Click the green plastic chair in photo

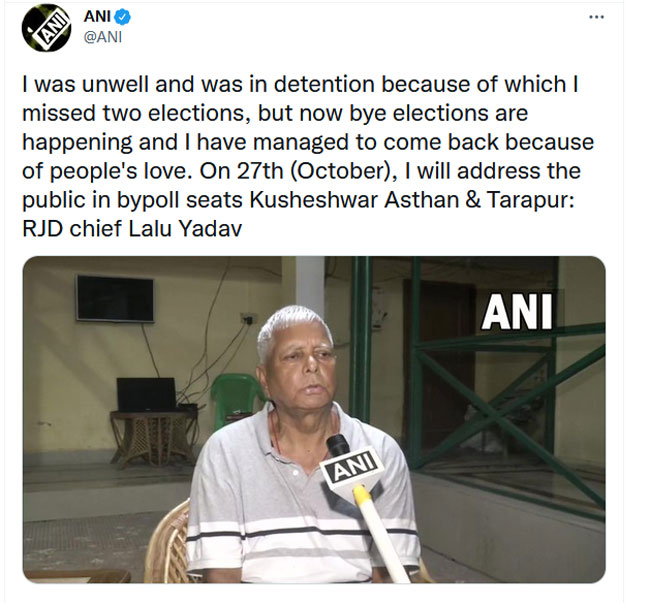(236, 400)
